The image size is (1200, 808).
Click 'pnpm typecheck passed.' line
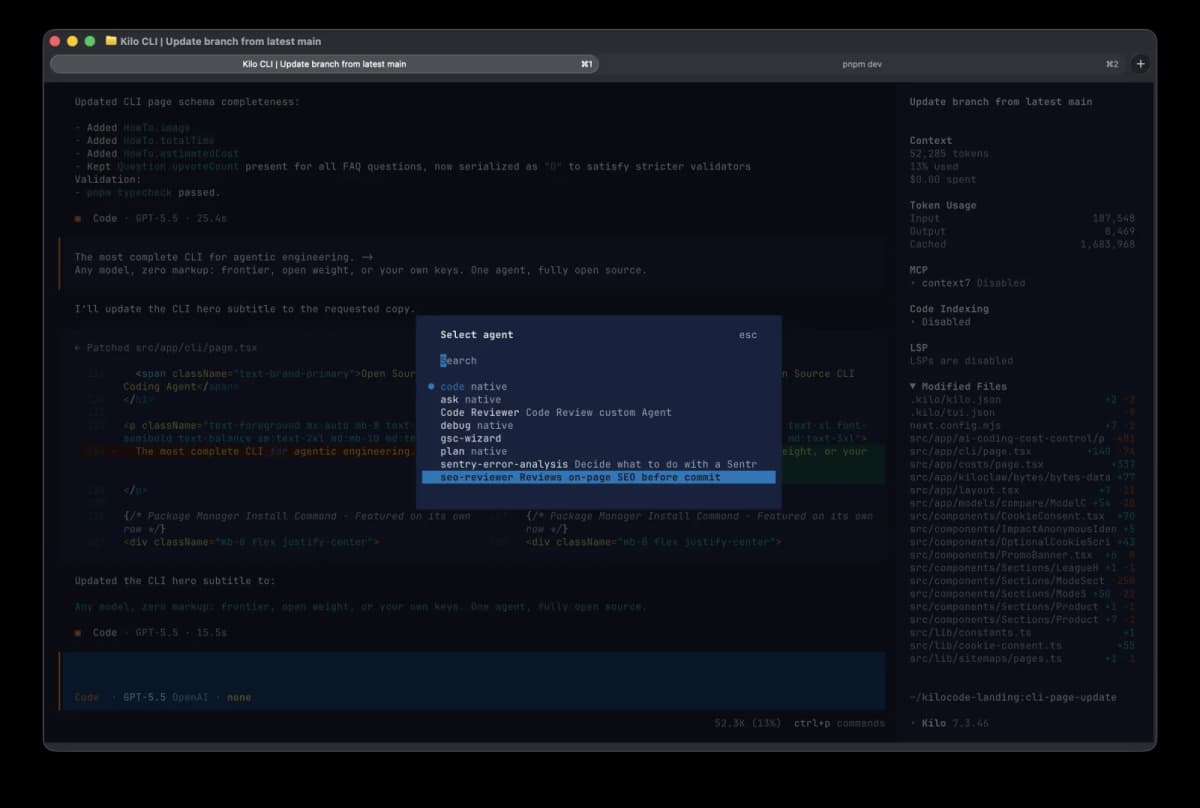pyautogui.click(x=147, y=193)
